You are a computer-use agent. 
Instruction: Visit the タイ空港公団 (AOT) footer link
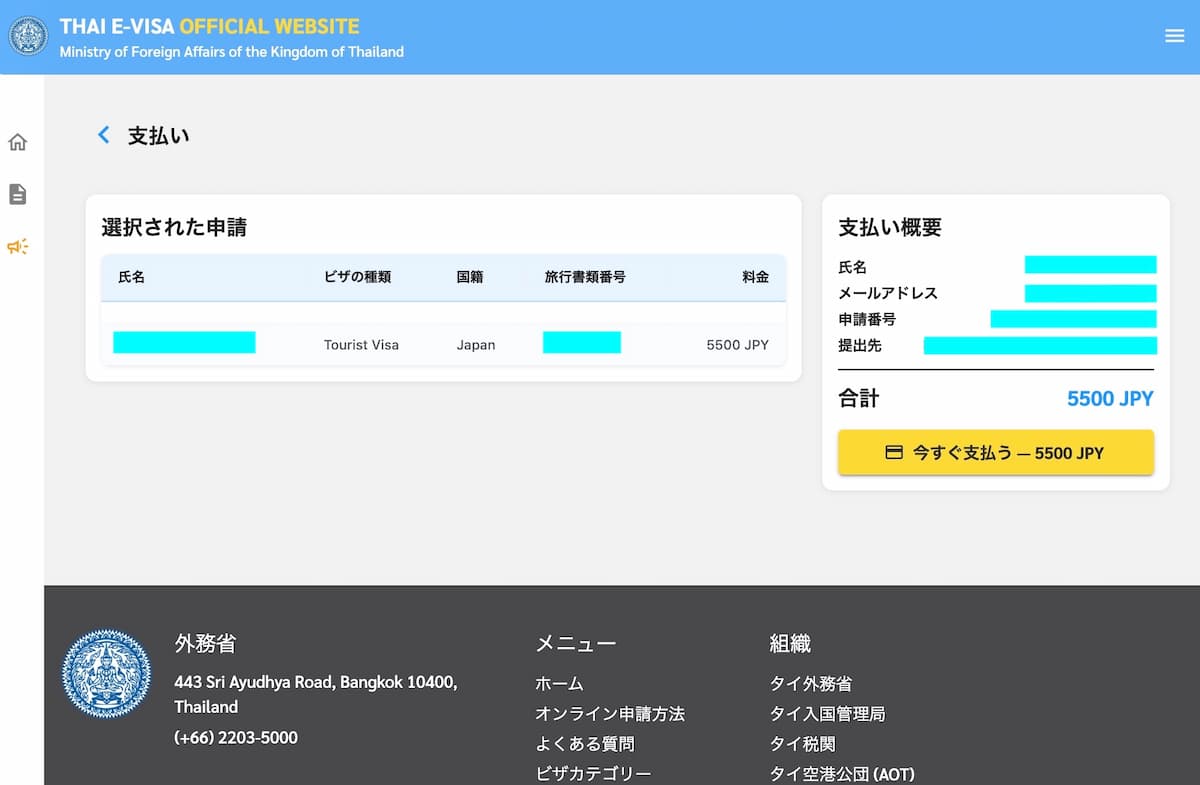pyautogui.click(x=842, y=774)
